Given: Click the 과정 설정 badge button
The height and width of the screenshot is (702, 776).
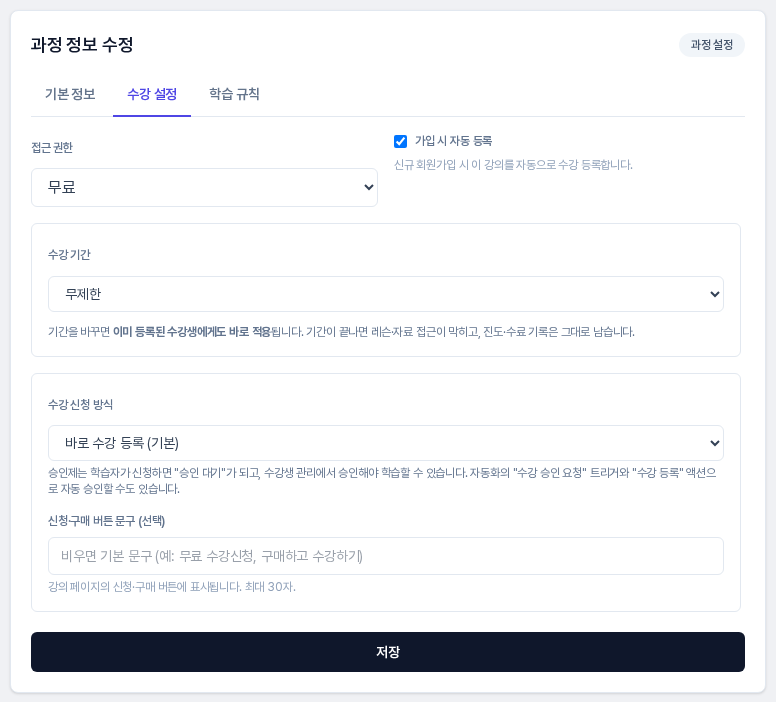Looking at the screenshot, I should pos(711,45).
